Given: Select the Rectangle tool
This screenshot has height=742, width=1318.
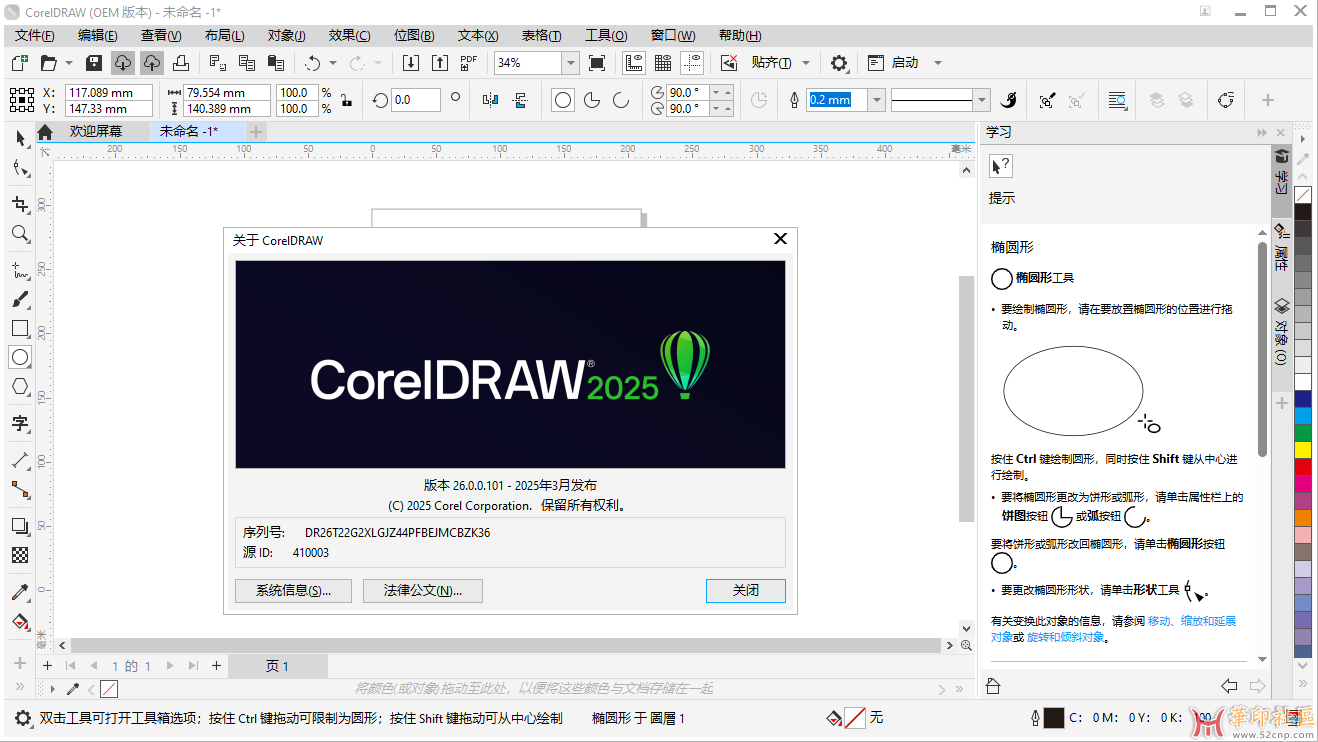Looking at the screenshot, I should pos(20,328).
